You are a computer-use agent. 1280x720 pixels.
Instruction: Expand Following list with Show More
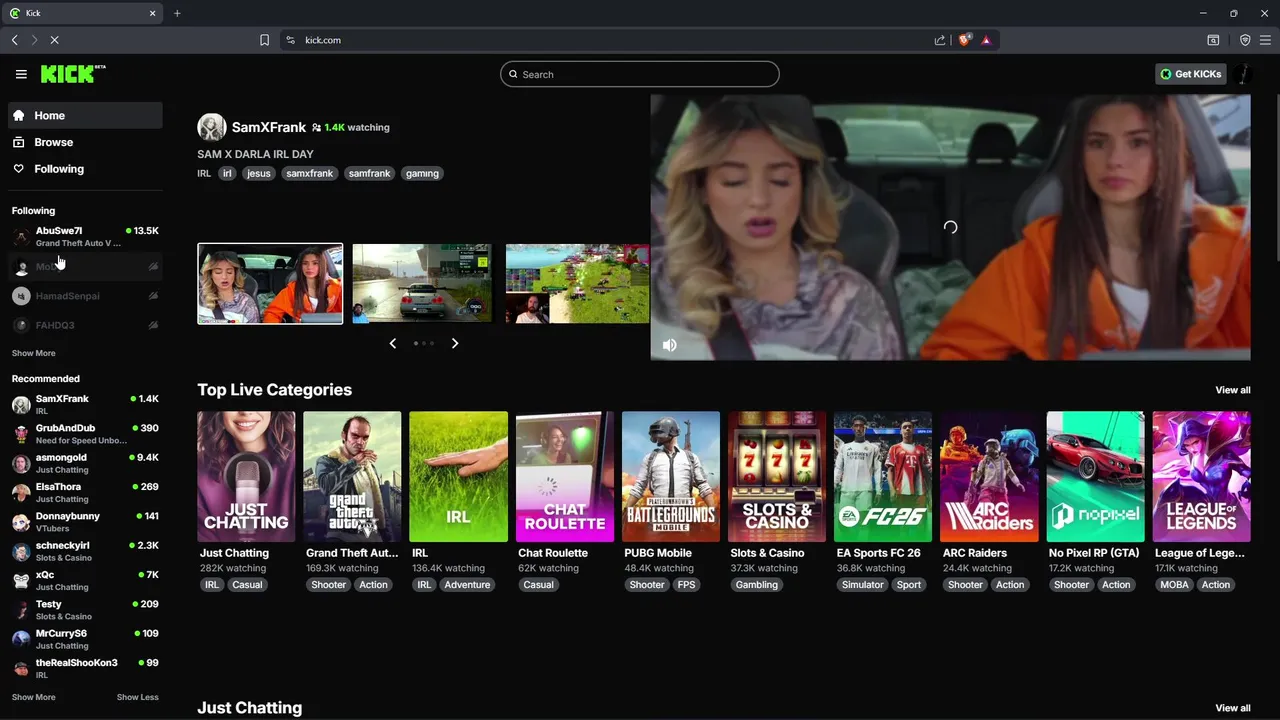(x=33, y=353)
